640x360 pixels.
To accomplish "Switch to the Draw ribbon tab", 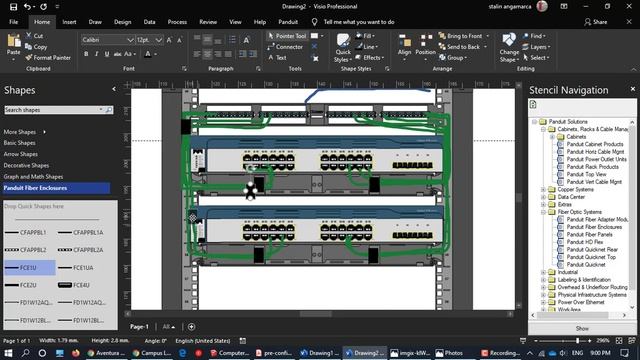I will tap(95, 22).
